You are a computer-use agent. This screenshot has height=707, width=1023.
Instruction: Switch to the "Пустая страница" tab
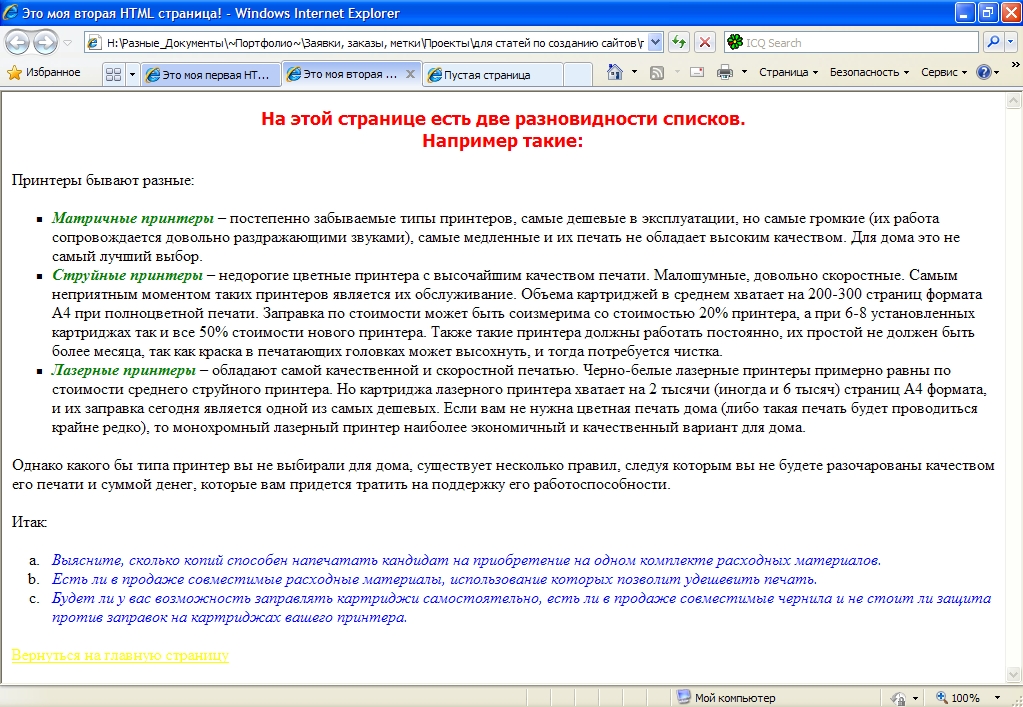pos(493,74)
